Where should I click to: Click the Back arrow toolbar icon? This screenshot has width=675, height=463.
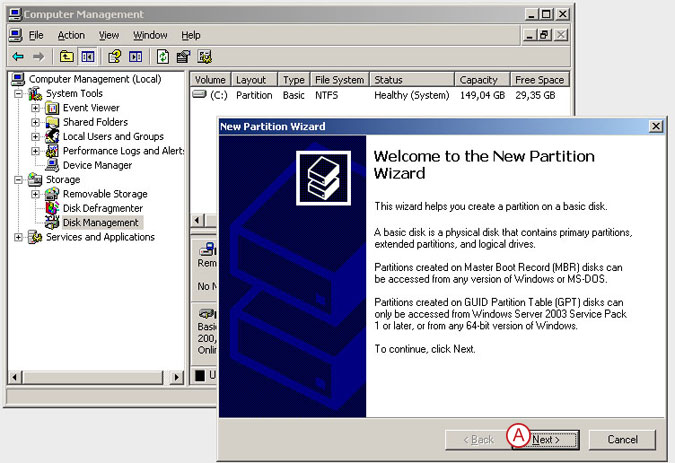[x=18, y=56]
